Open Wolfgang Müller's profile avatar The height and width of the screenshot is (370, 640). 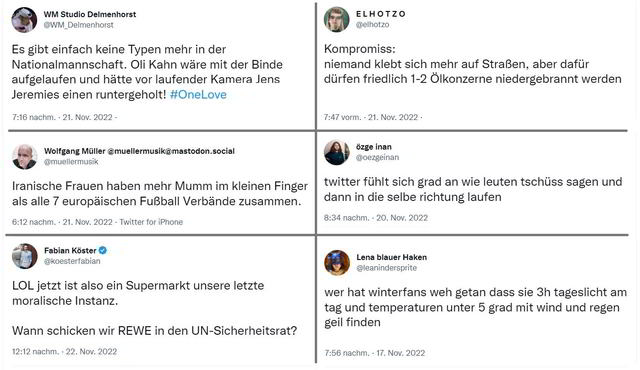pyautogui.click(x=24, y=156)
